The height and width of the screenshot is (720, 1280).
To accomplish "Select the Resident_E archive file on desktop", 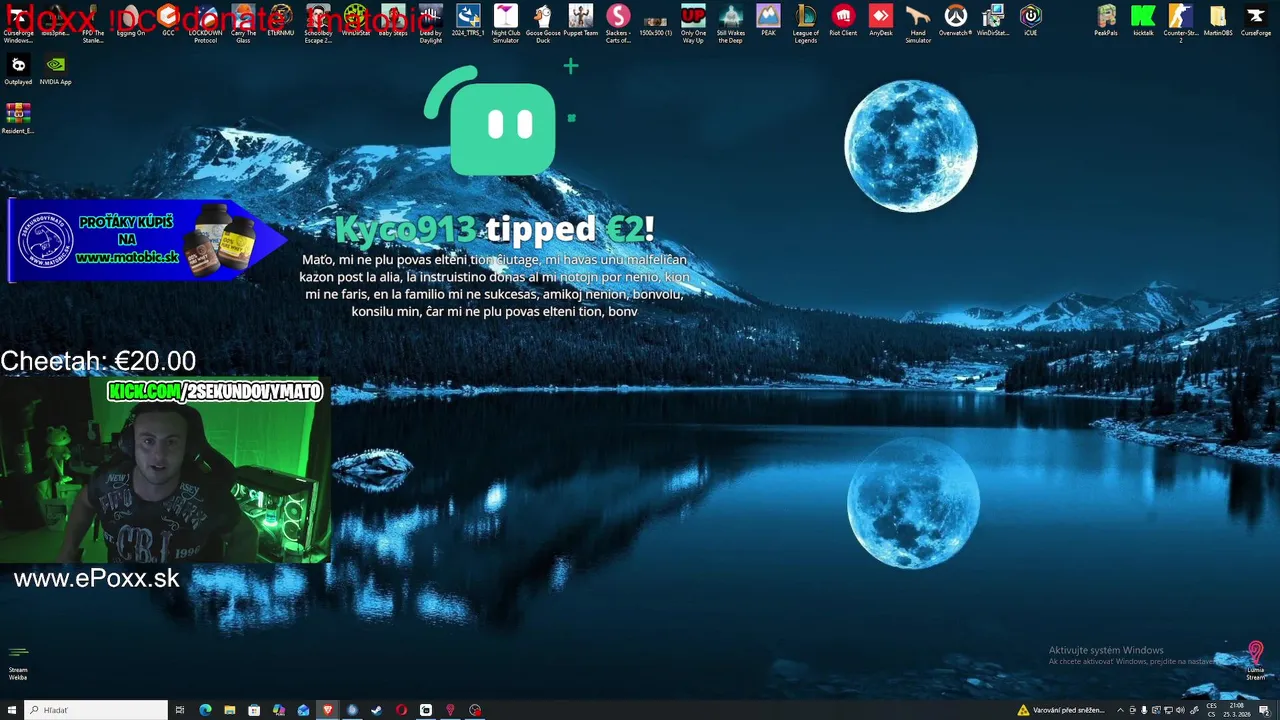I will tap(18, 118).
